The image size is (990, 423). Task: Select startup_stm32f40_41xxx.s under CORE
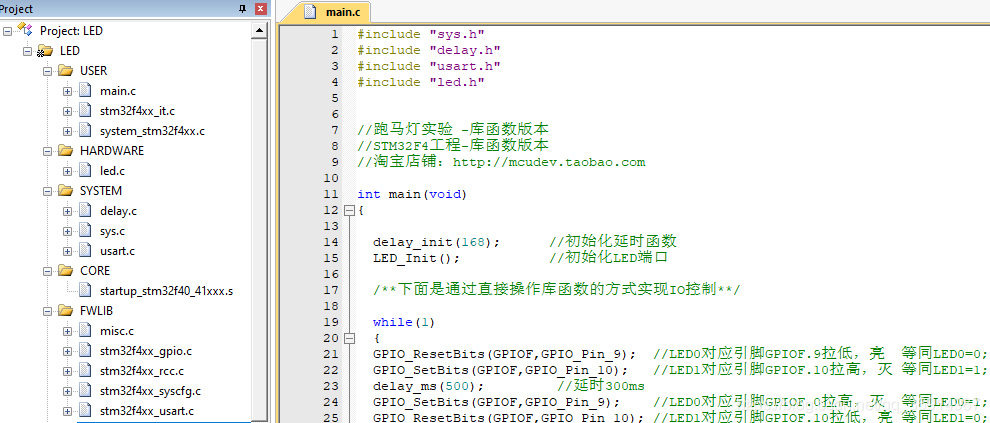tap(167, 291)
